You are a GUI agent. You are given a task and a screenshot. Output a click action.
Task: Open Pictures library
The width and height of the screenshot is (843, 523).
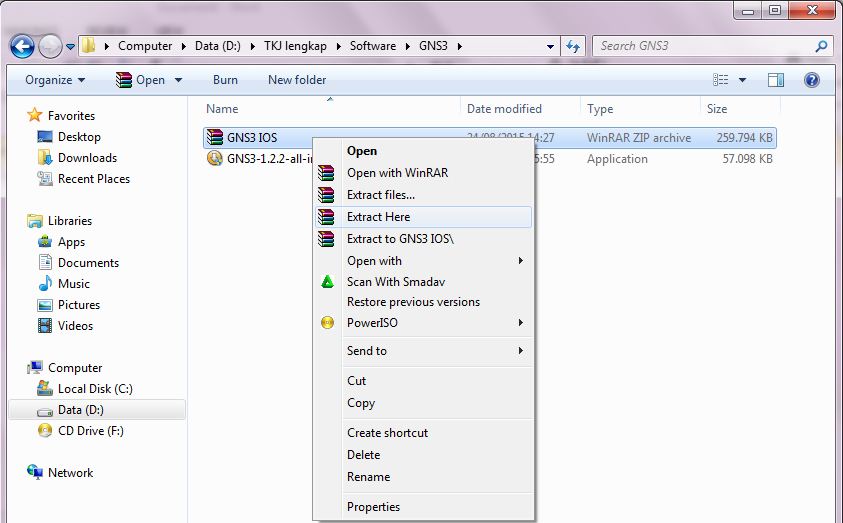(x=68, y=305)
